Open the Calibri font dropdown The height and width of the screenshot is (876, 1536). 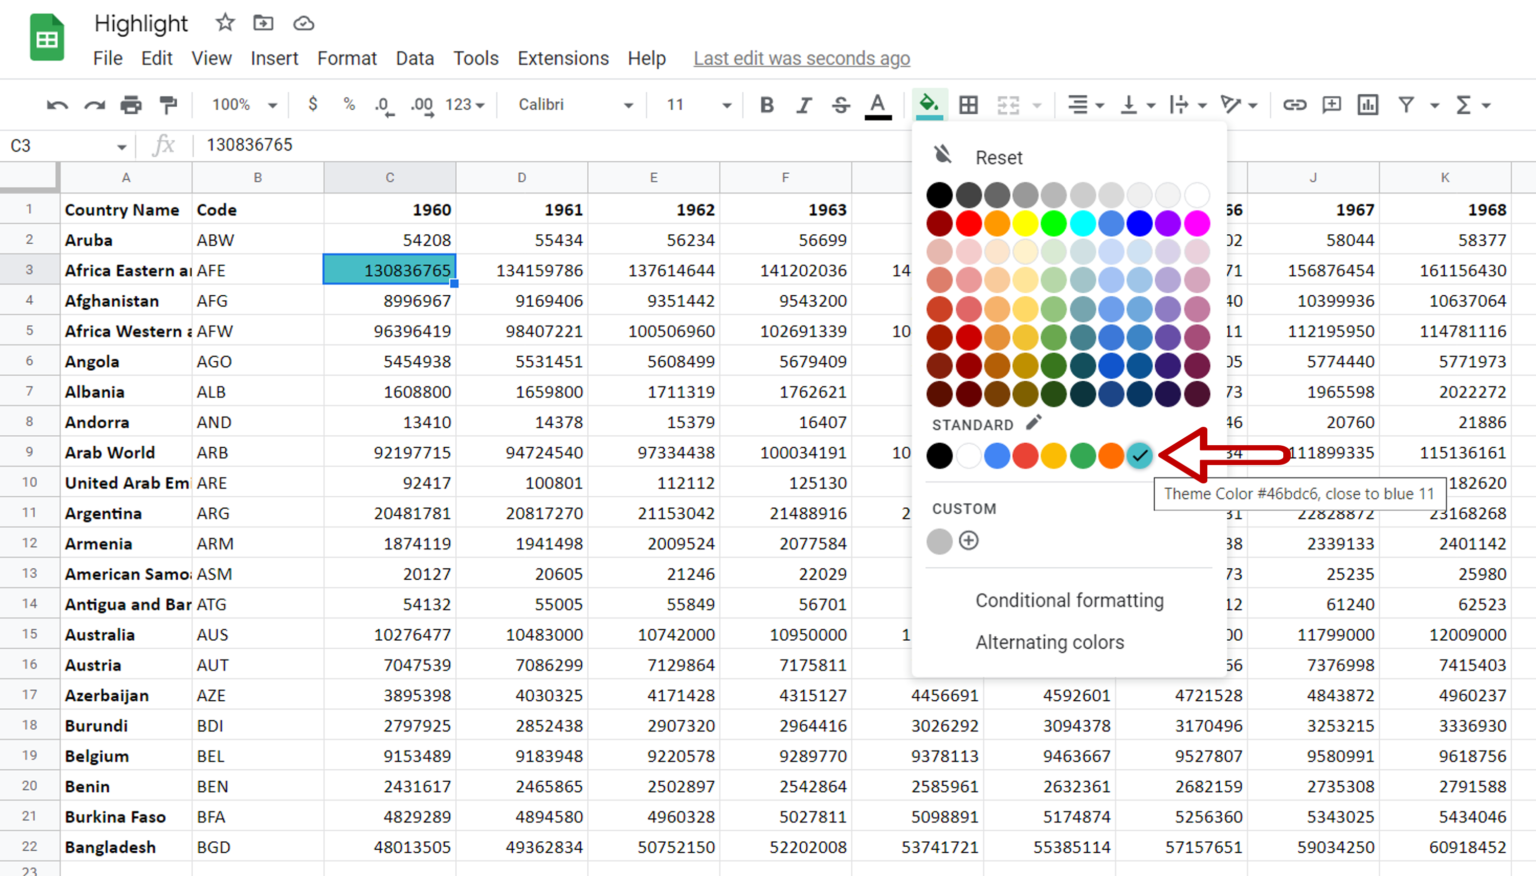[x=575, y=104]
